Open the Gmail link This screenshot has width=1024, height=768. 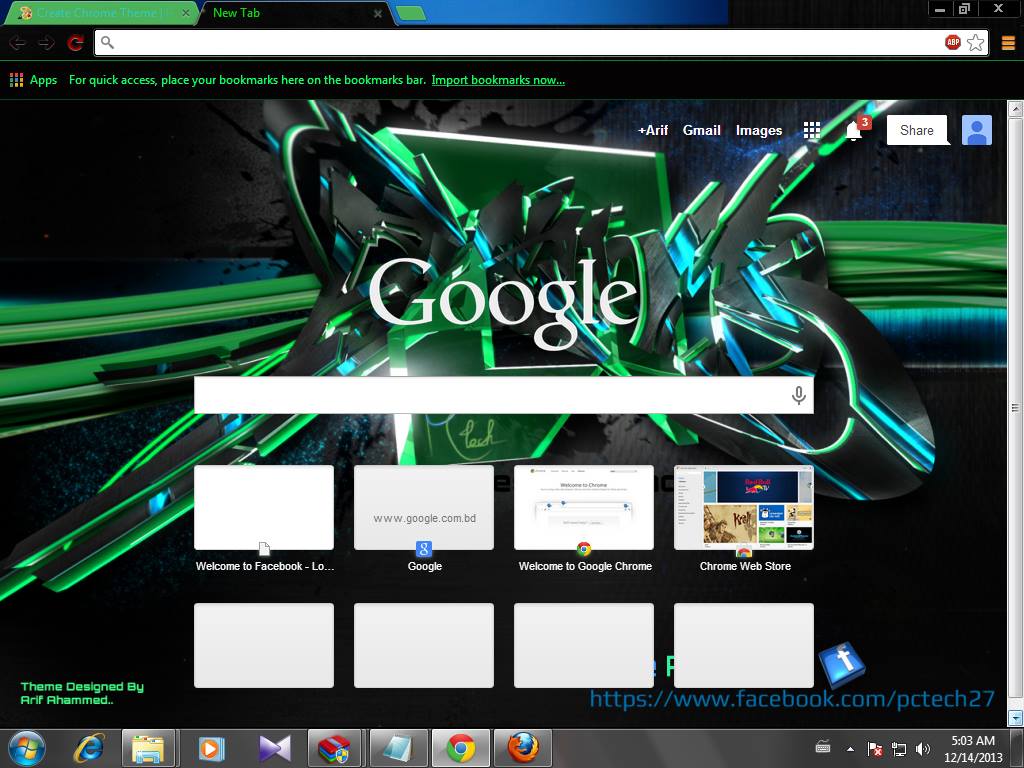coord(701,130)
